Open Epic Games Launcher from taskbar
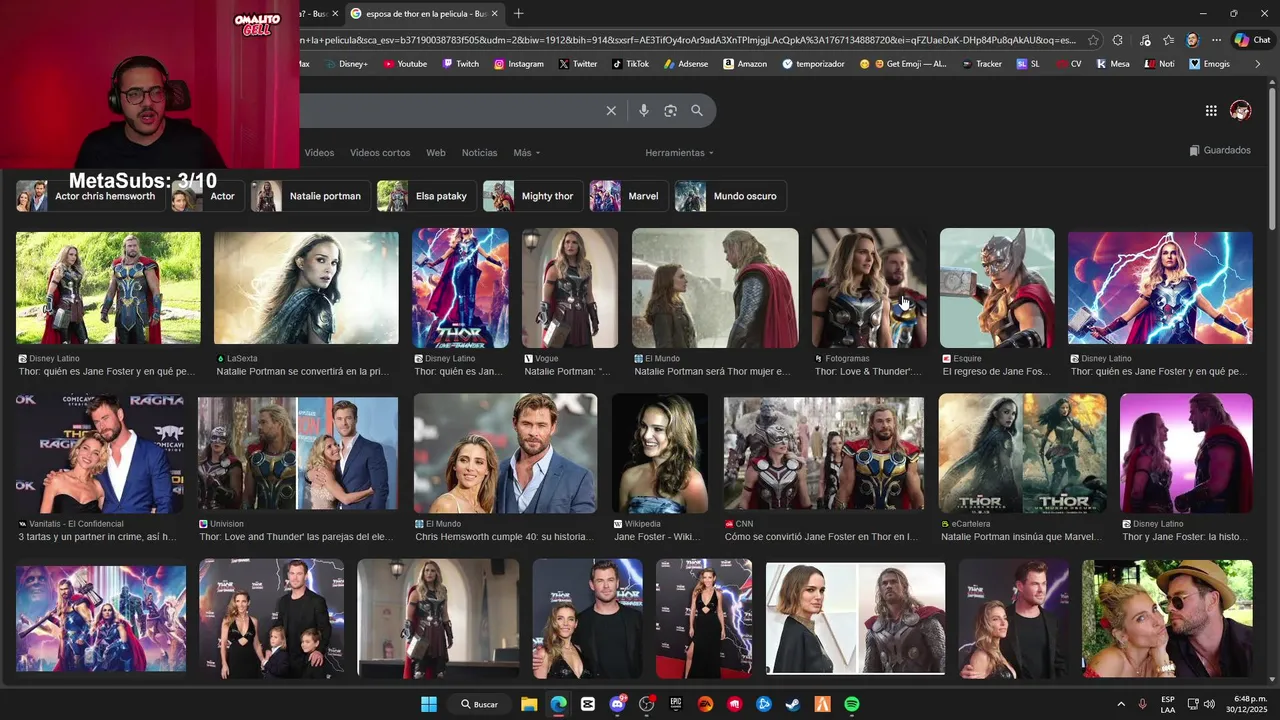This screenshot has width=1280, height=720. pyautogui.click(x=676, y=704)
